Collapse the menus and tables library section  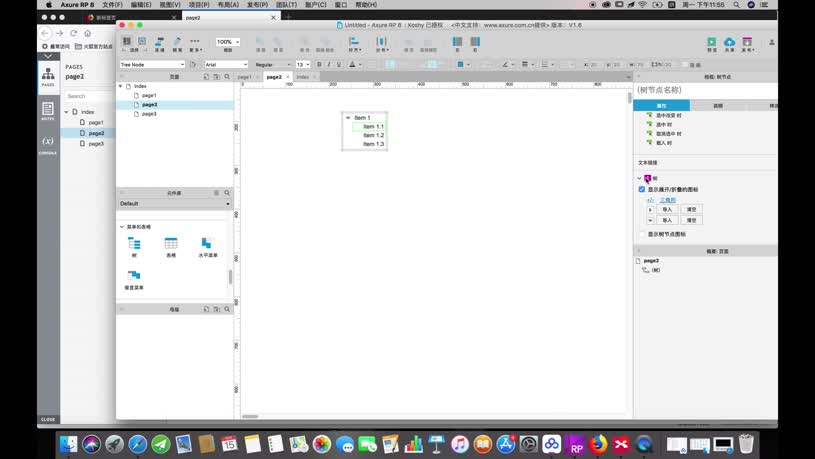122,227
